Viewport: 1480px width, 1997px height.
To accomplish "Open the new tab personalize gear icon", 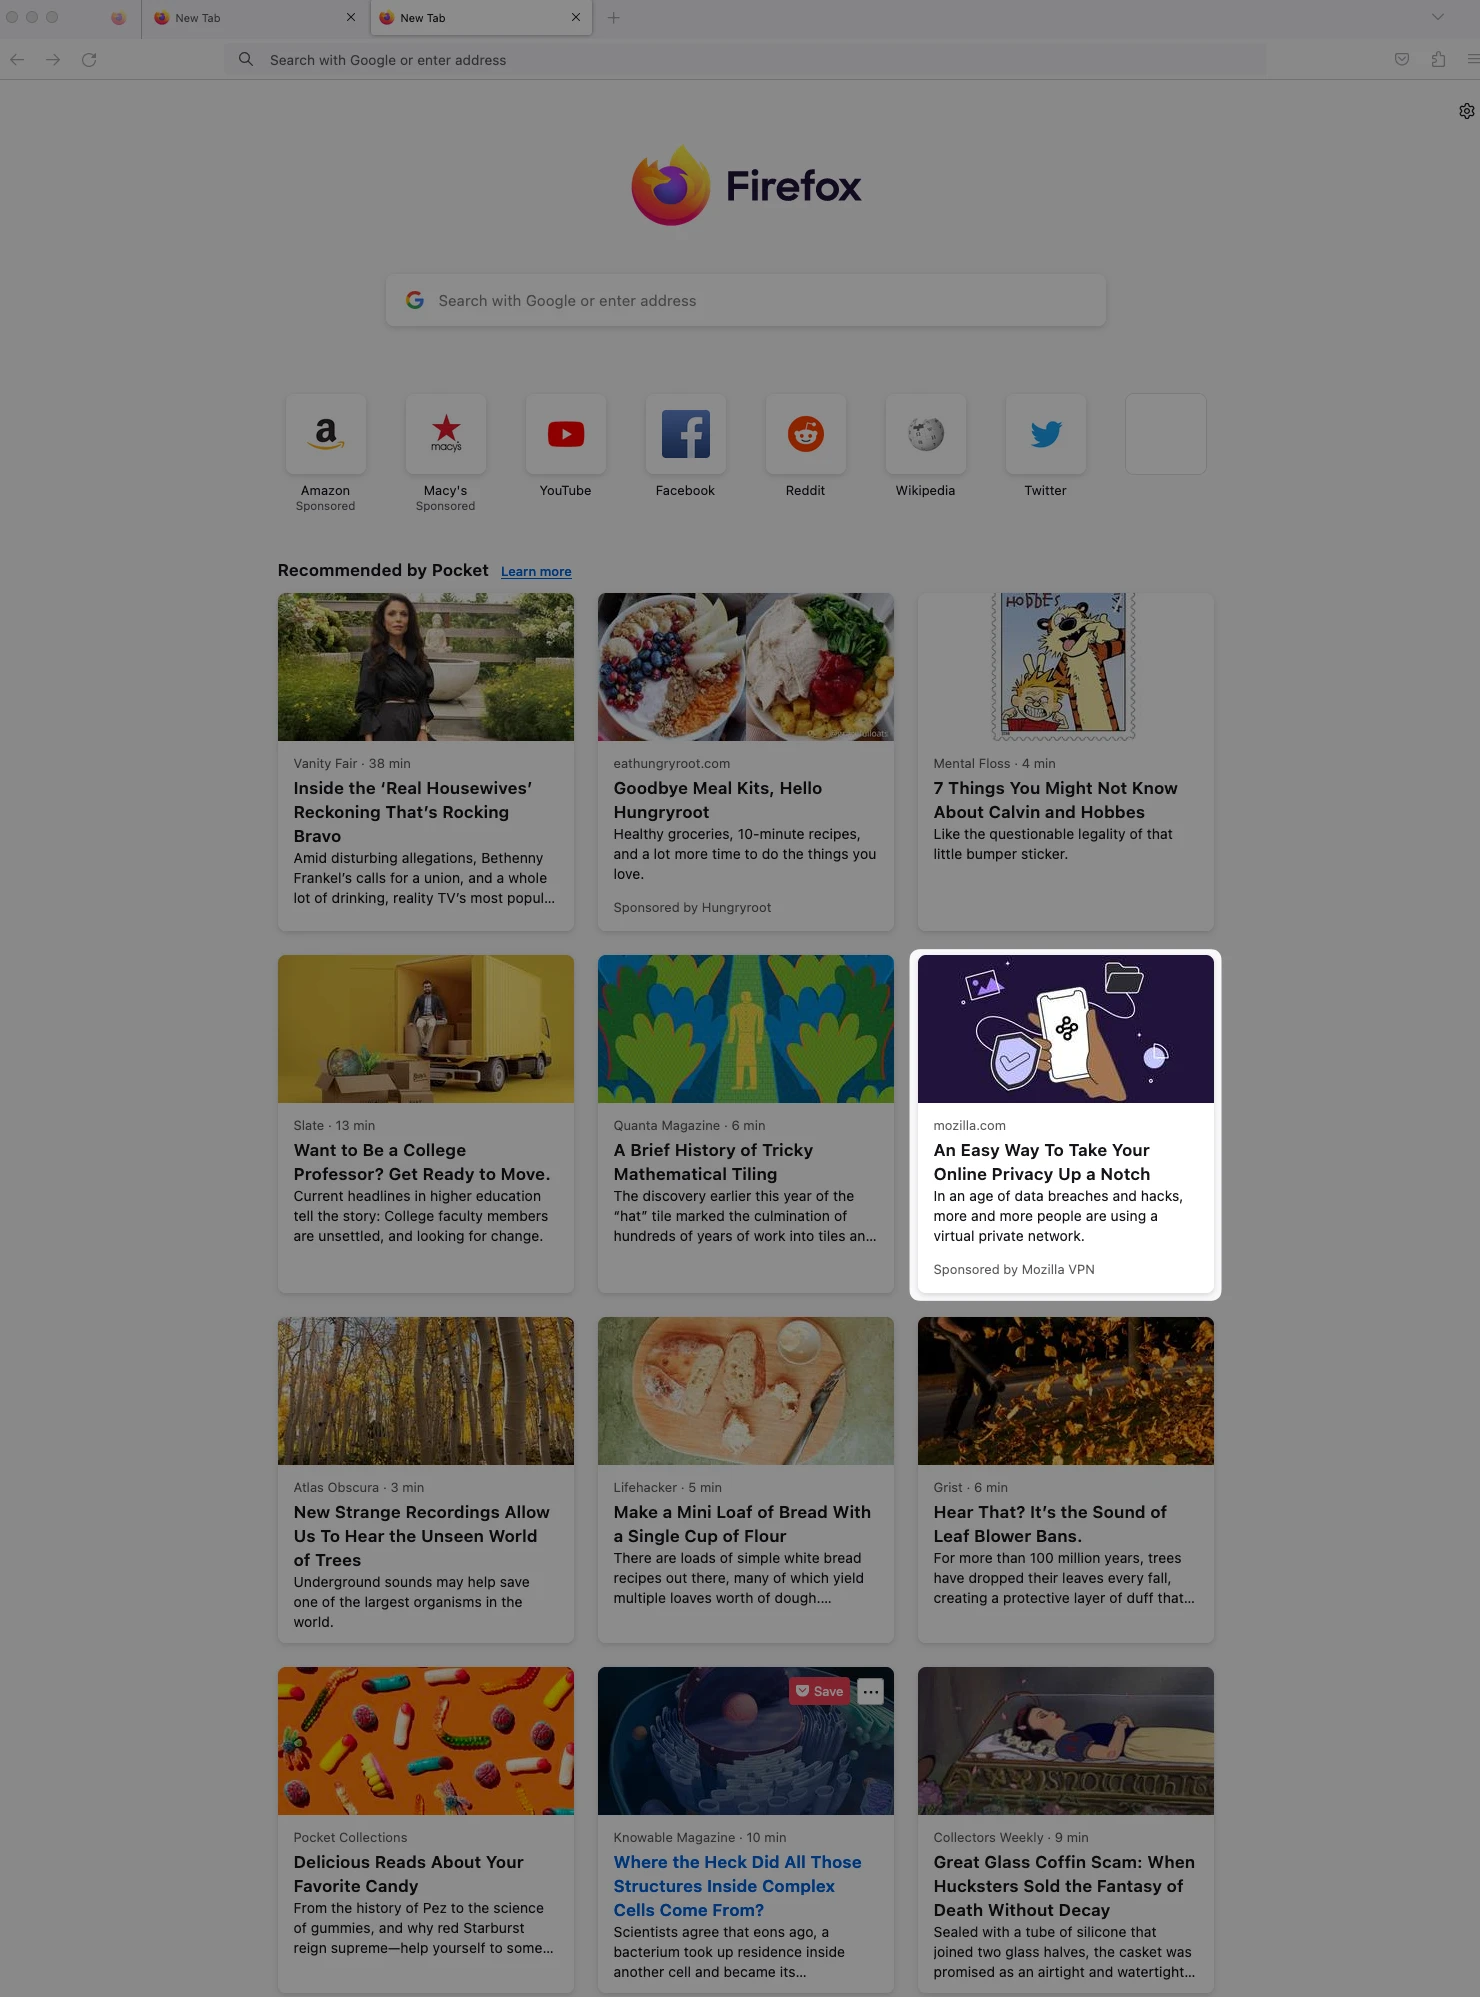I will (1466, 111).
